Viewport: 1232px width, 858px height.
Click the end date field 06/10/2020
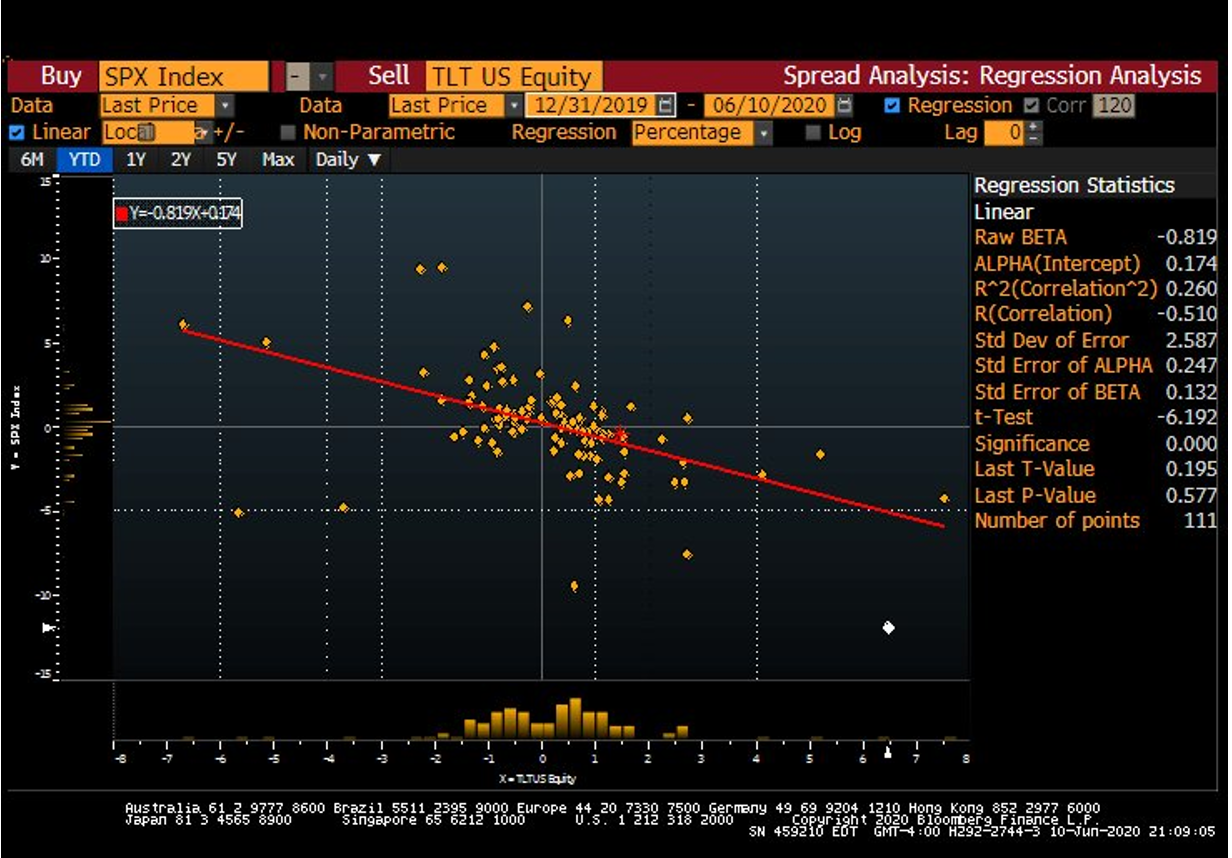pyautogui.click(x=769, y=106)
